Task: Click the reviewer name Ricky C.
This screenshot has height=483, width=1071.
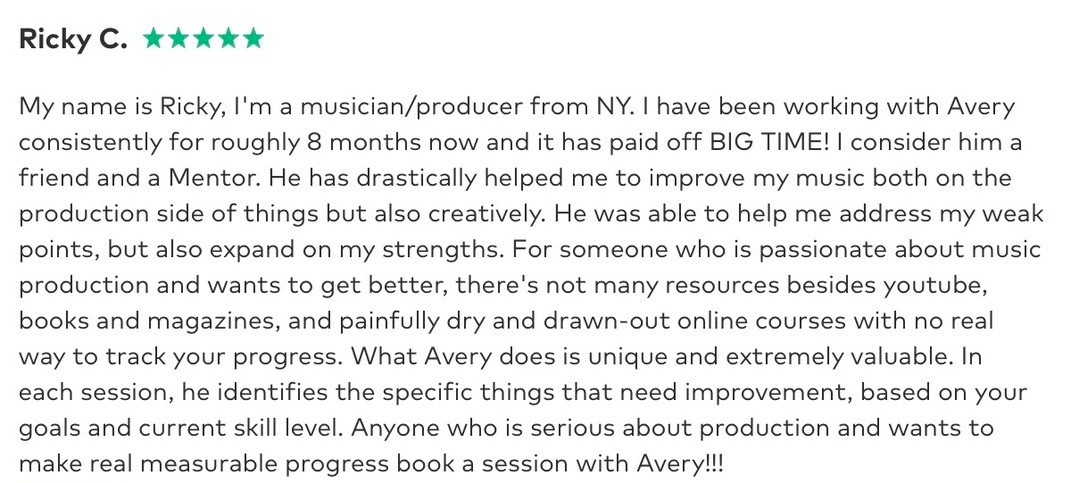Action: tap(73, 39)
